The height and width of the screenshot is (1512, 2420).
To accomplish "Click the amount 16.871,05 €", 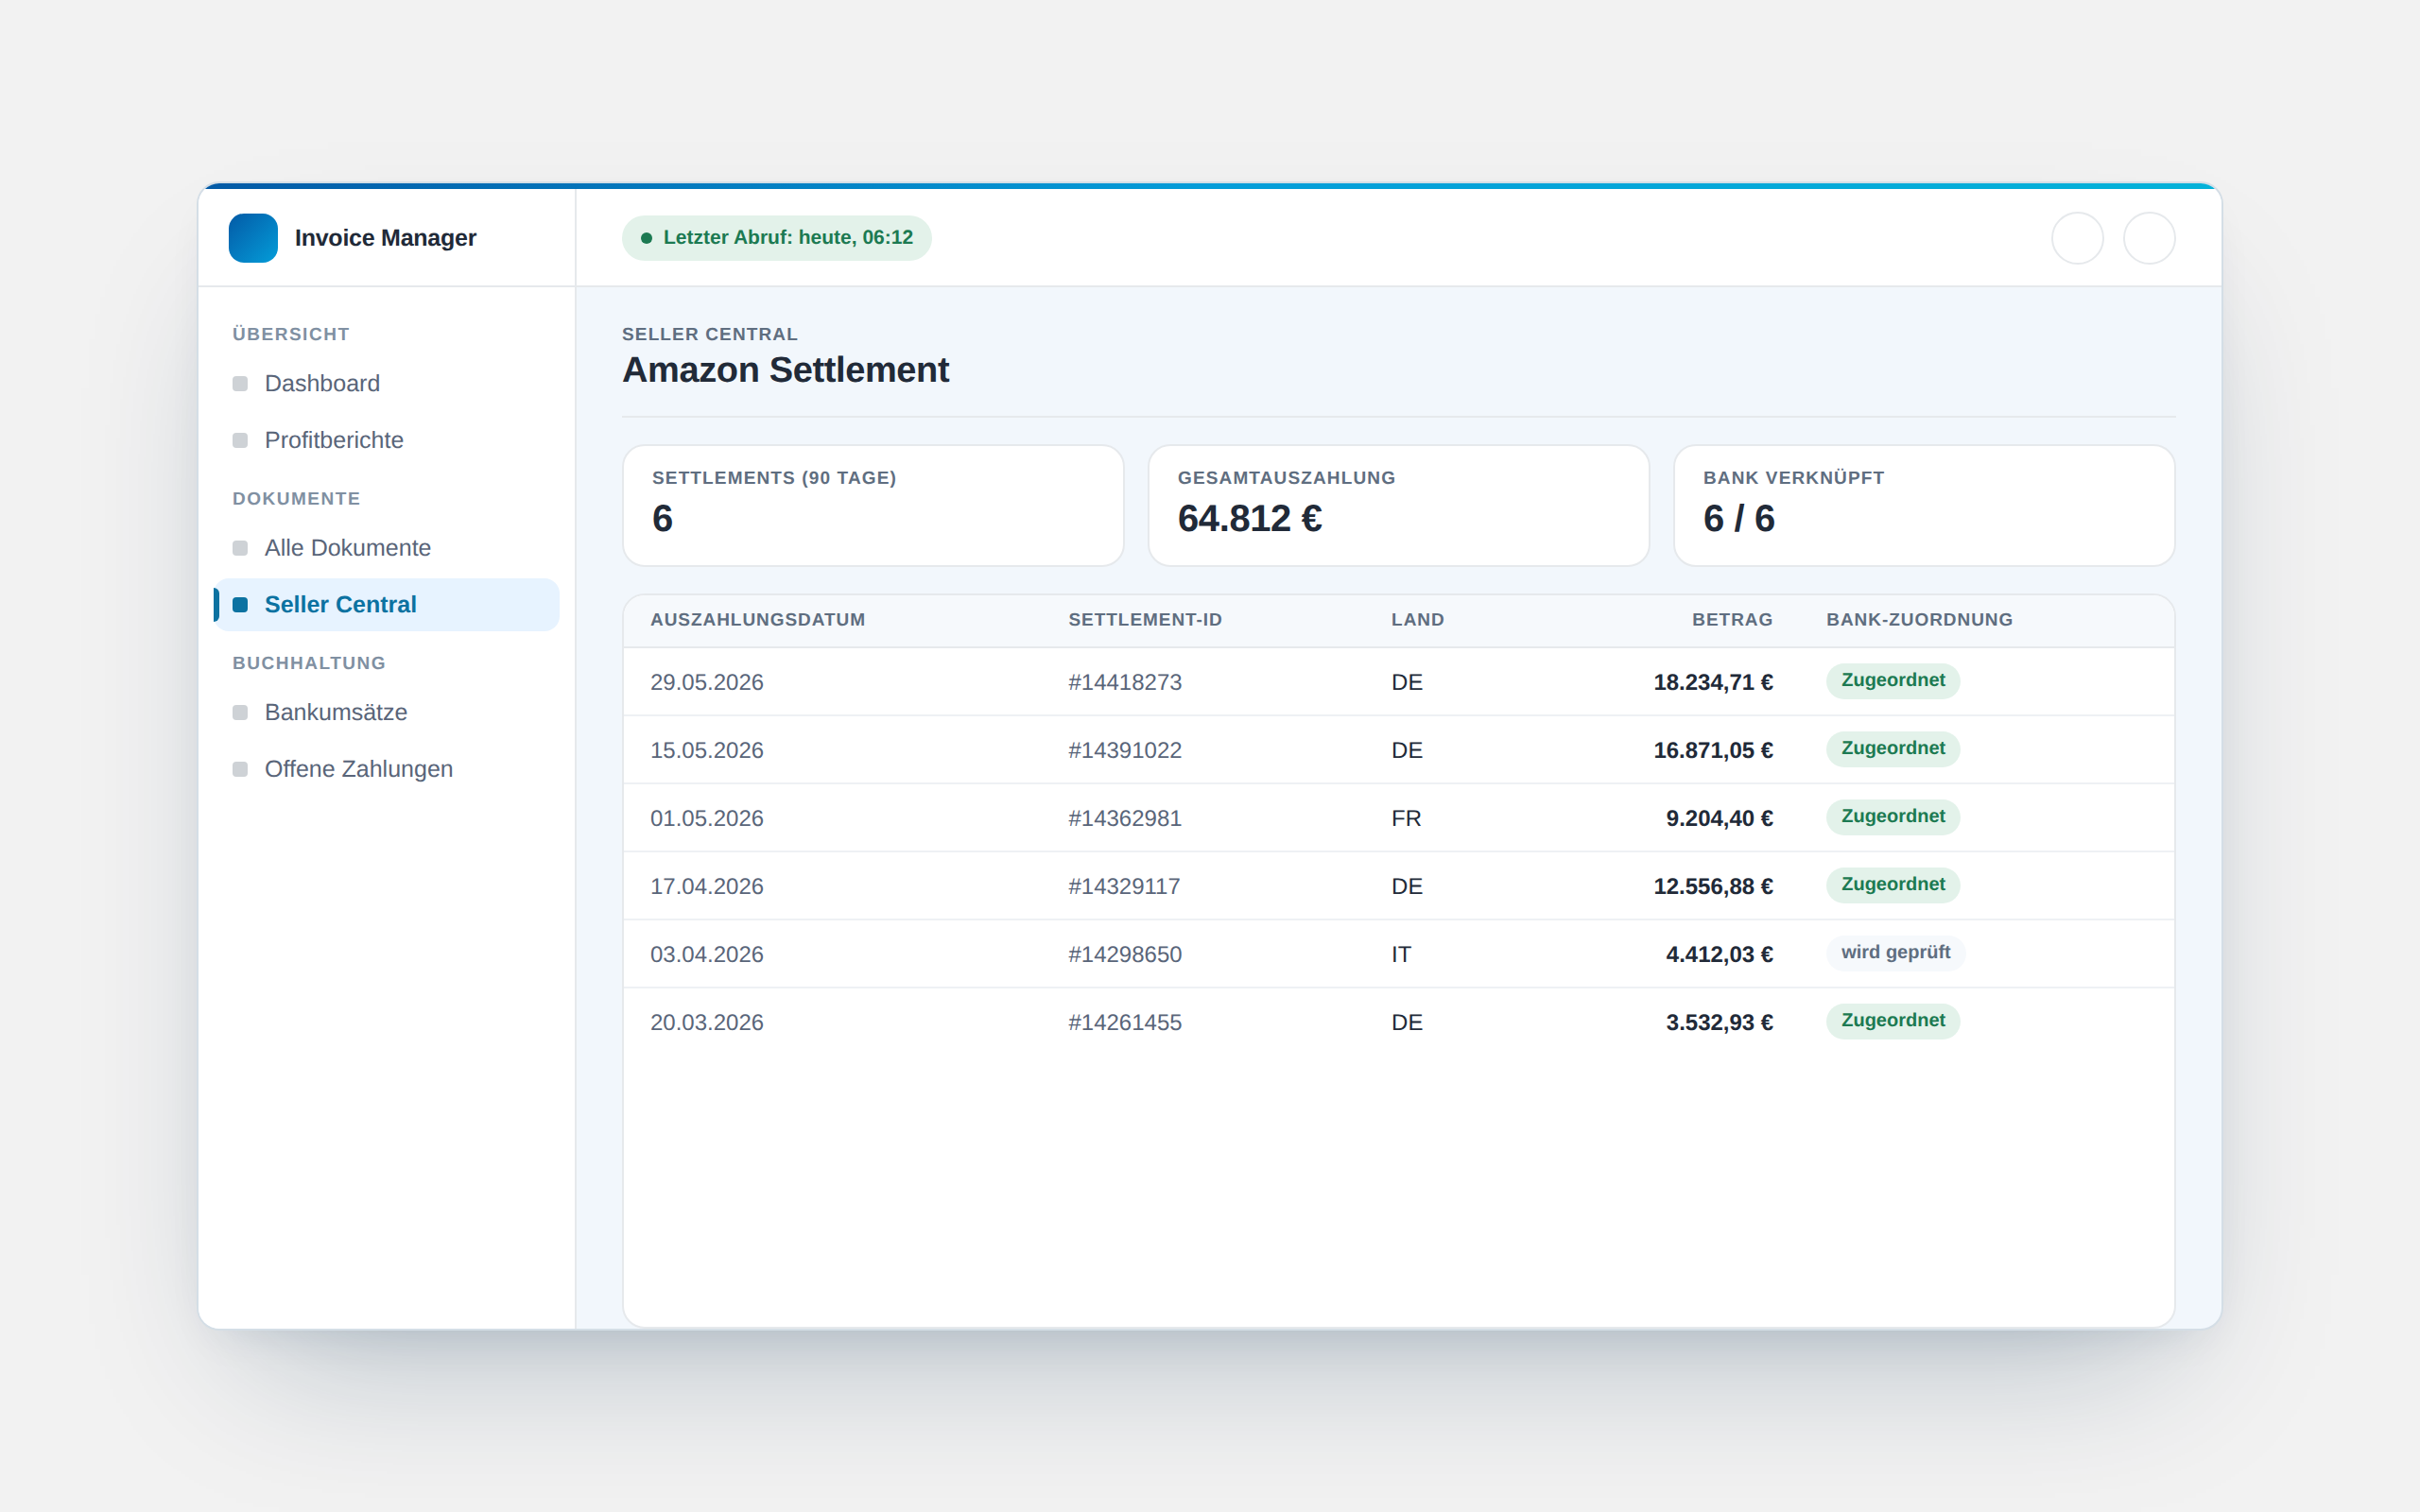I will 1713,750.
